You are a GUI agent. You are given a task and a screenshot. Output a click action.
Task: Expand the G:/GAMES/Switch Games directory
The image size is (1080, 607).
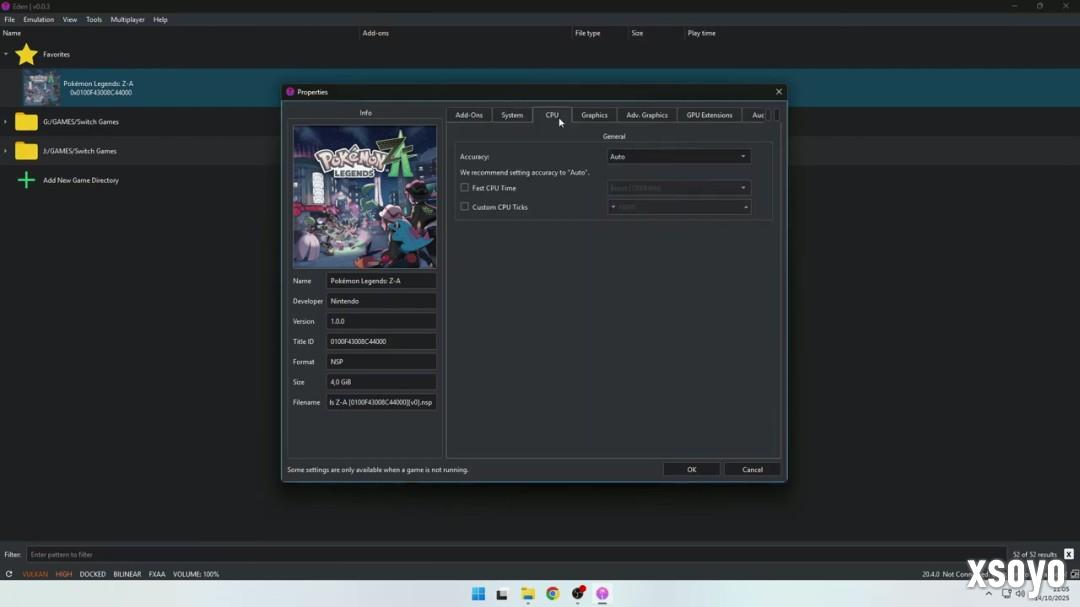pyautogui.click(x=5, y=122)
